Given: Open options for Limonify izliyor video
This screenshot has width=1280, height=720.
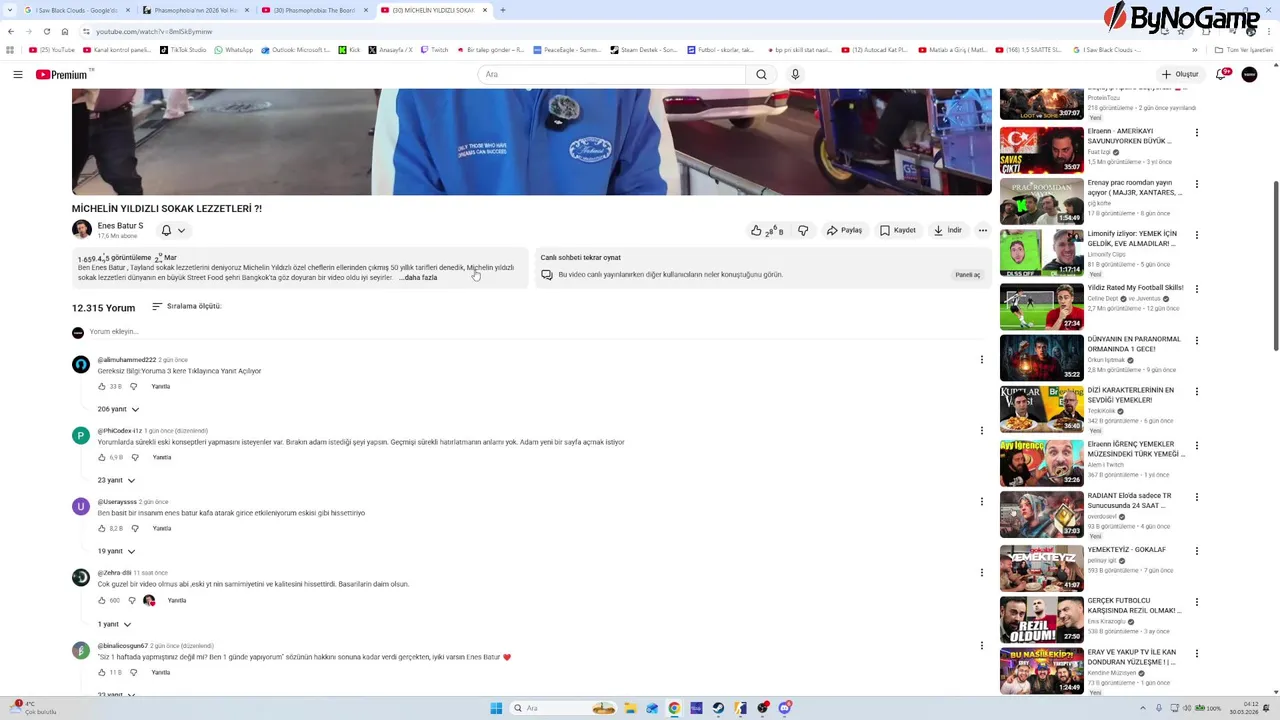Looking at the screenshot, I should tap(1196, 235).
